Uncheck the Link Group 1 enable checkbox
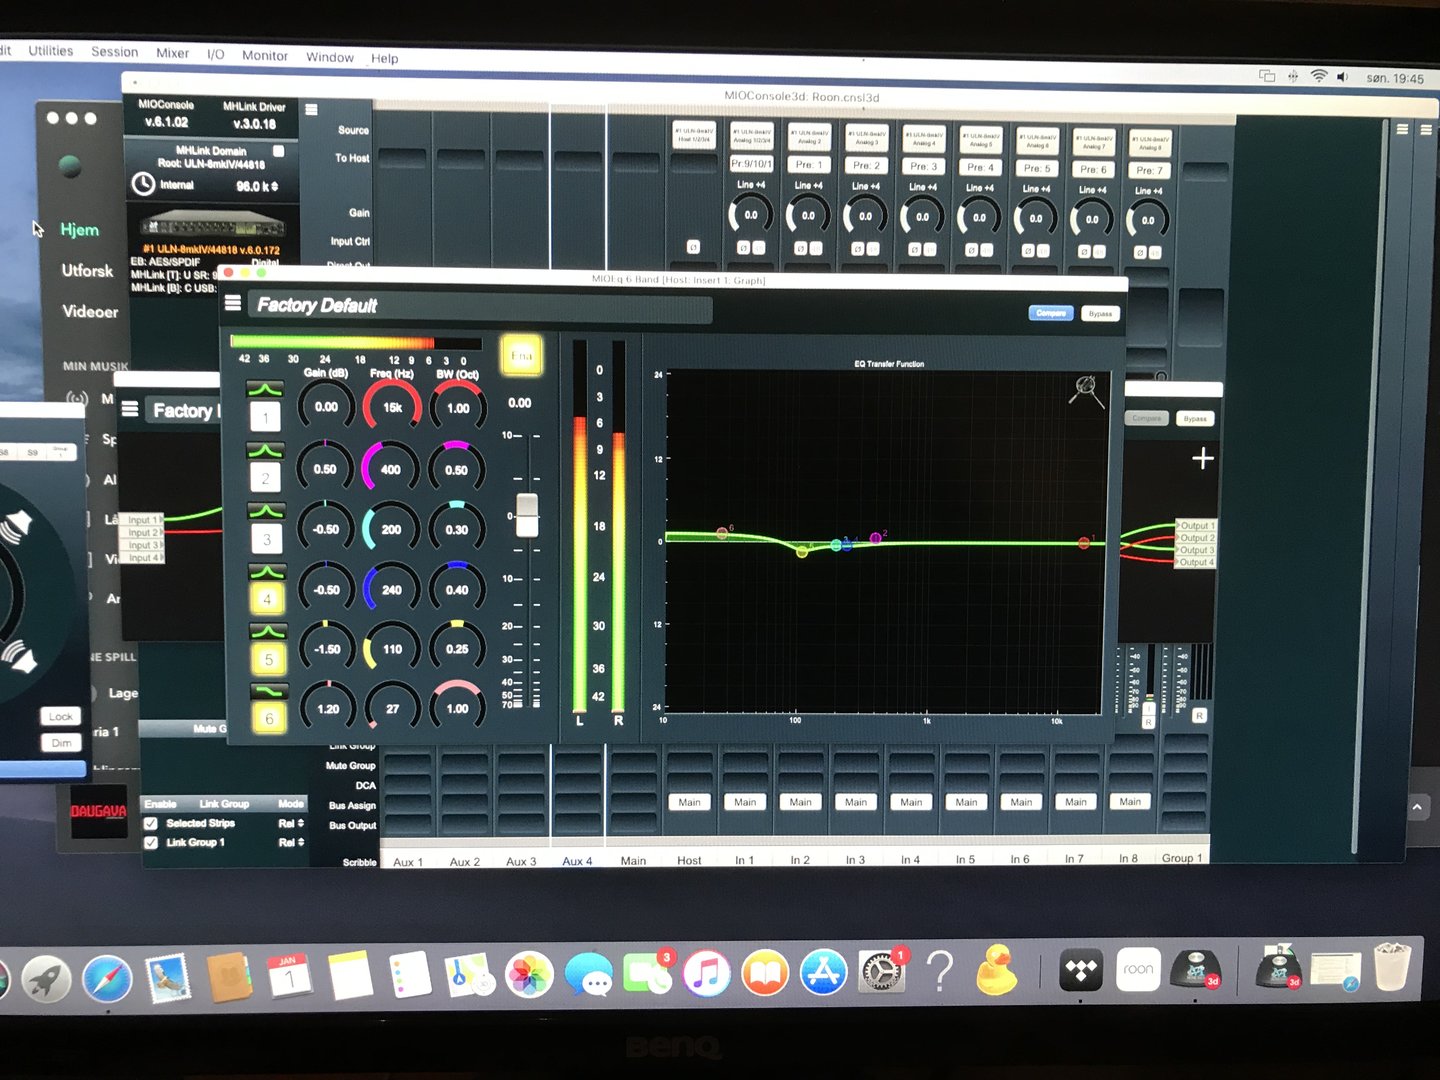The width and height of the screenshot is (1440, 1080). (151, 842)
